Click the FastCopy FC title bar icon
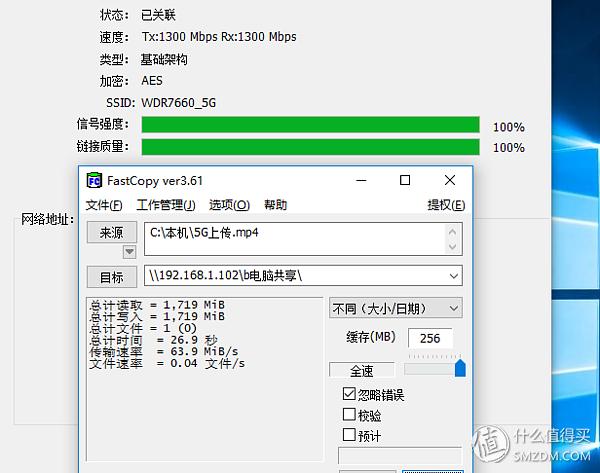The image size is (600, 473). (94, 181)
